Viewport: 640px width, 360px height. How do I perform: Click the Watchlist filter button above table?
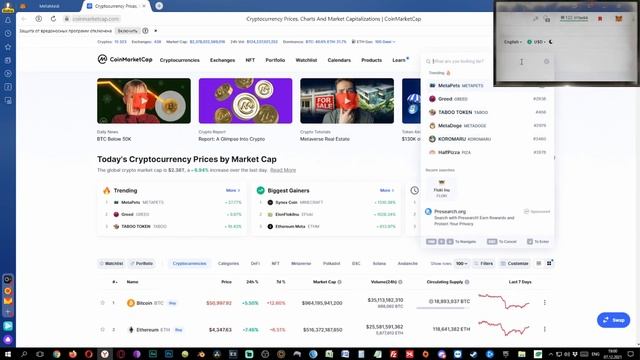111,263
